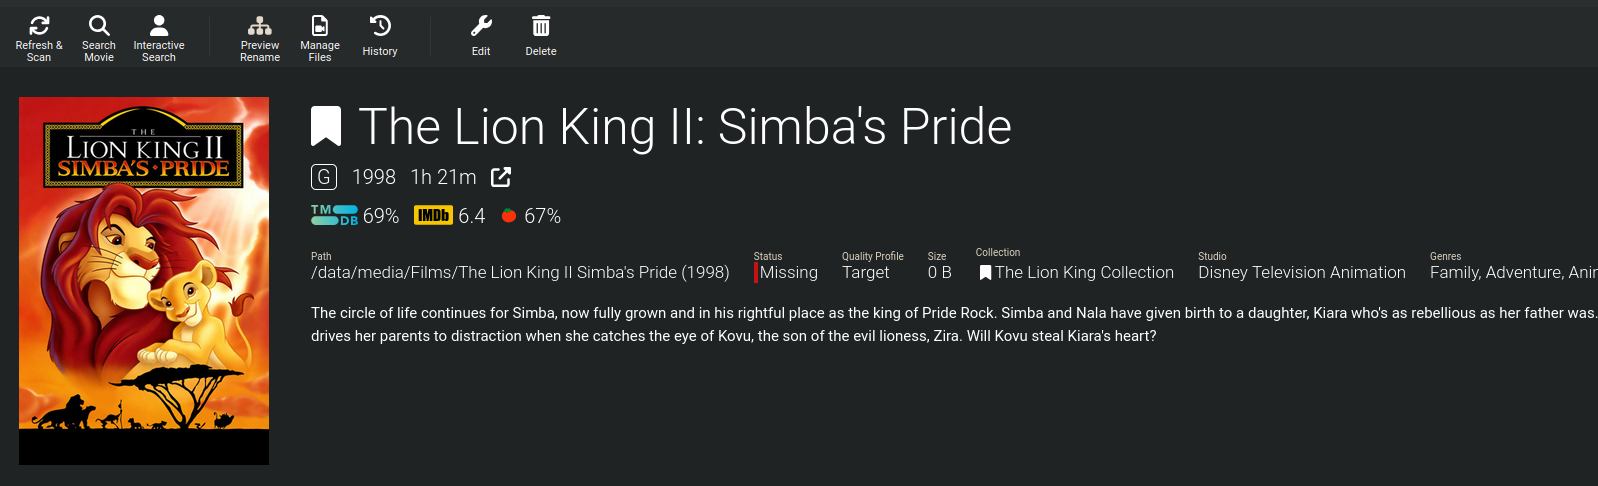The width and height of the screenshot is (1598, 486).
Task: Open external link icon next to runtime
Action: (x=501, y=177)
